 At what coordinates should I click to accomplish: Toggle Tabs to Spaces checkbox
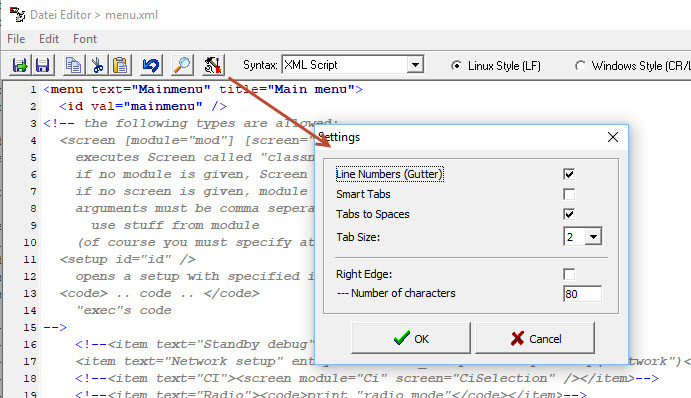pyautogui.click(x=569, y=214)
